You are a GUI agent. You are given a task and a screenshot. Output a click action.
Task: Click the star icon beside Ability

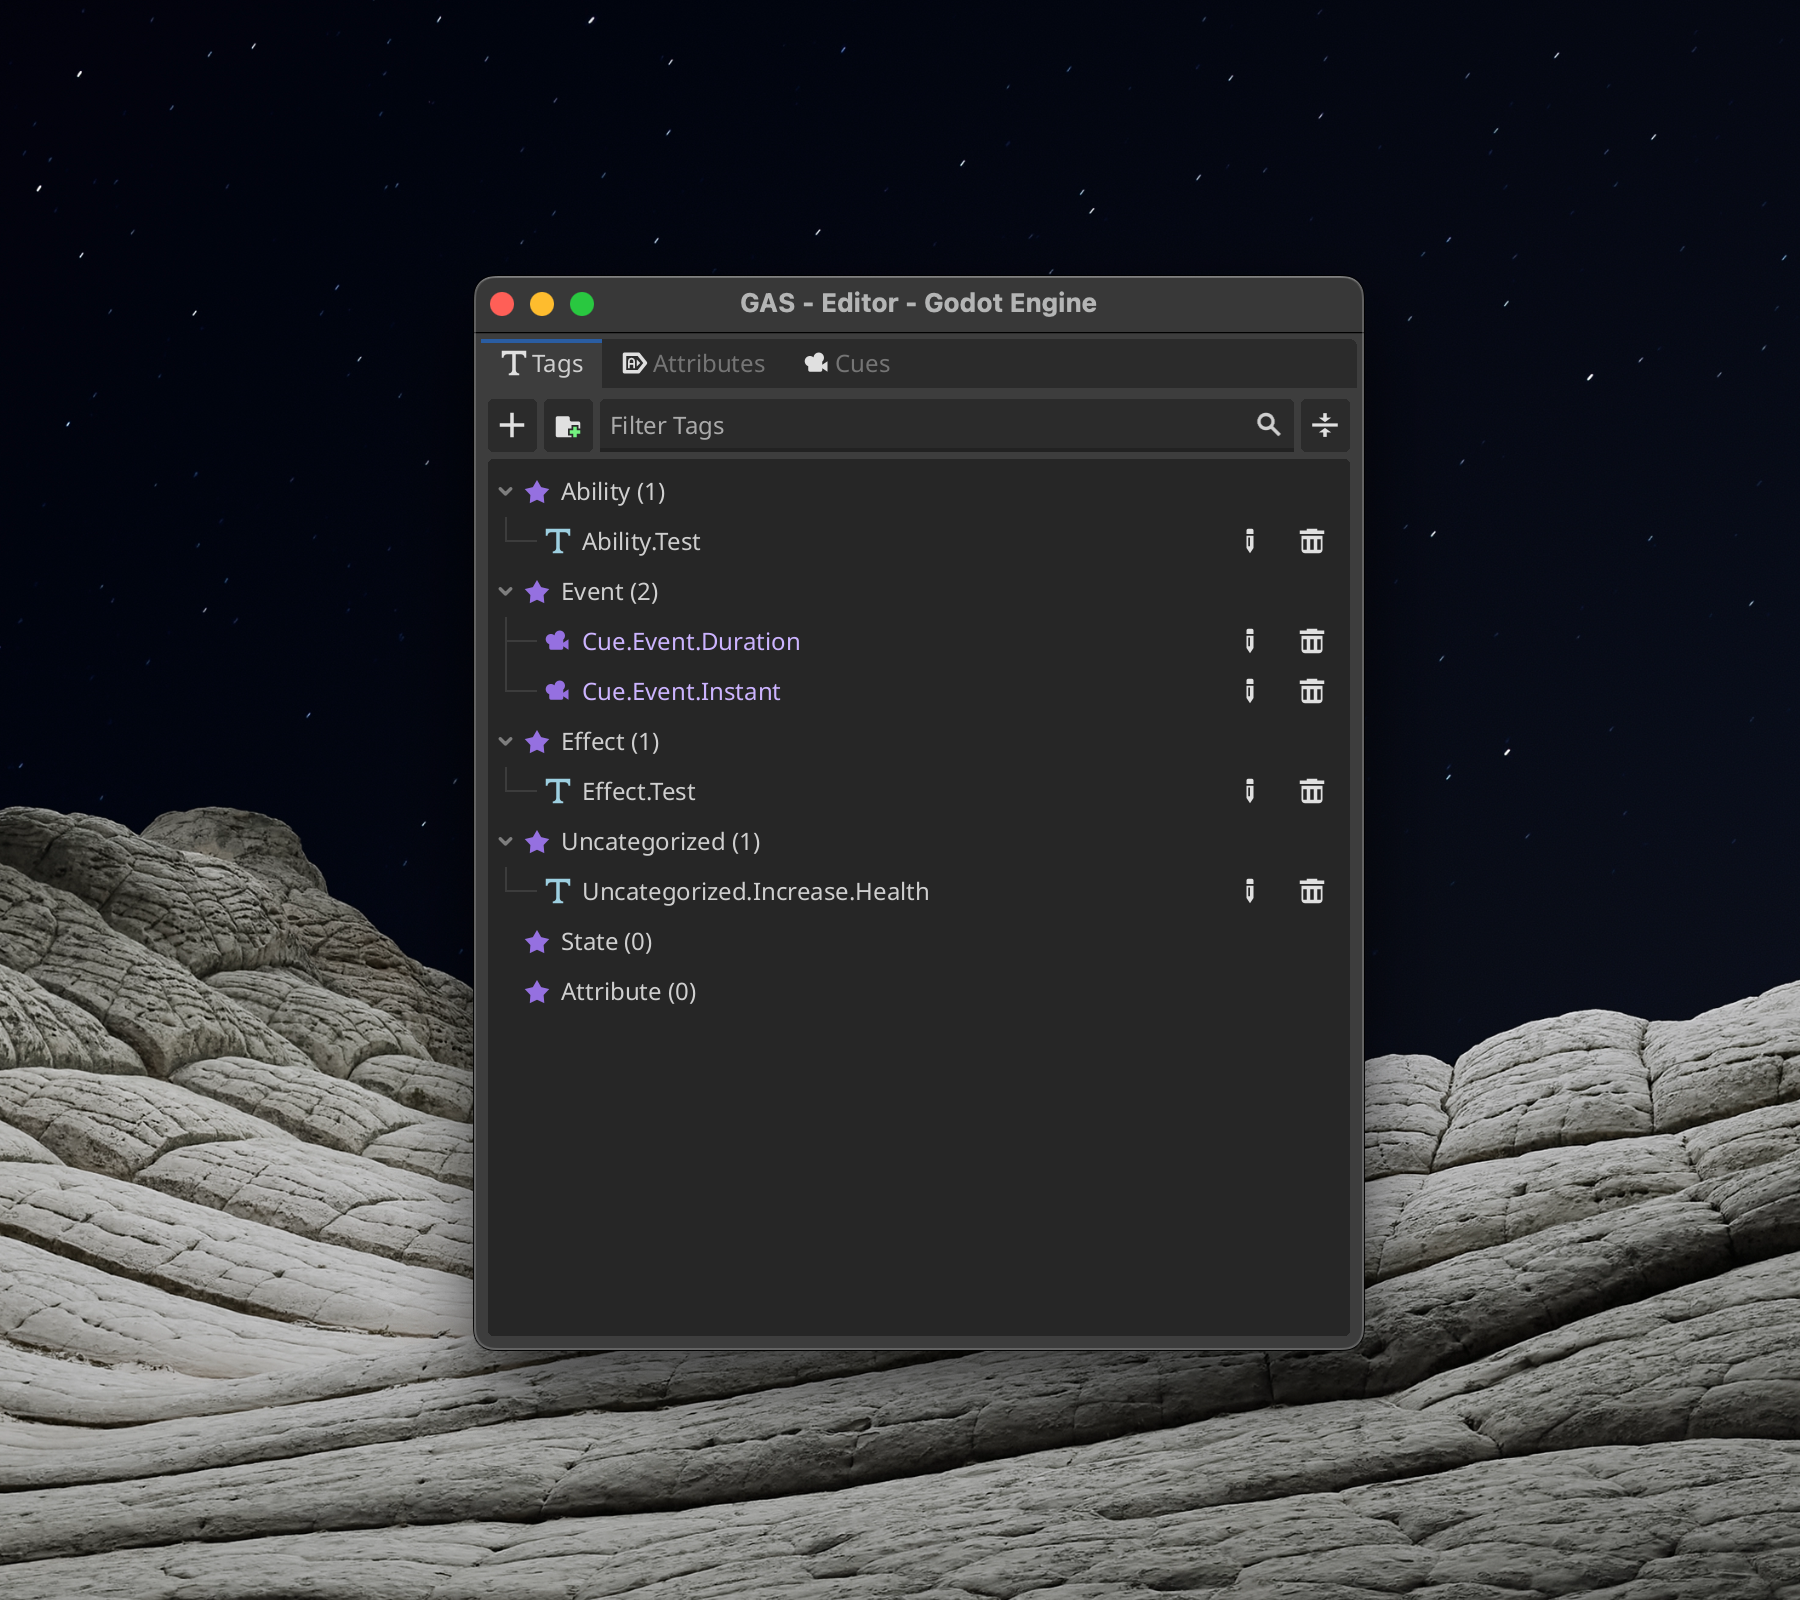[x=537, y=491]
